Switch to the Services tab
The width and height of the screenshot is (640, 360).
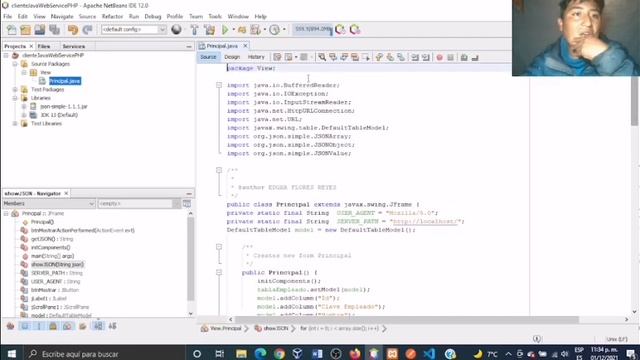tap(74, 47)
